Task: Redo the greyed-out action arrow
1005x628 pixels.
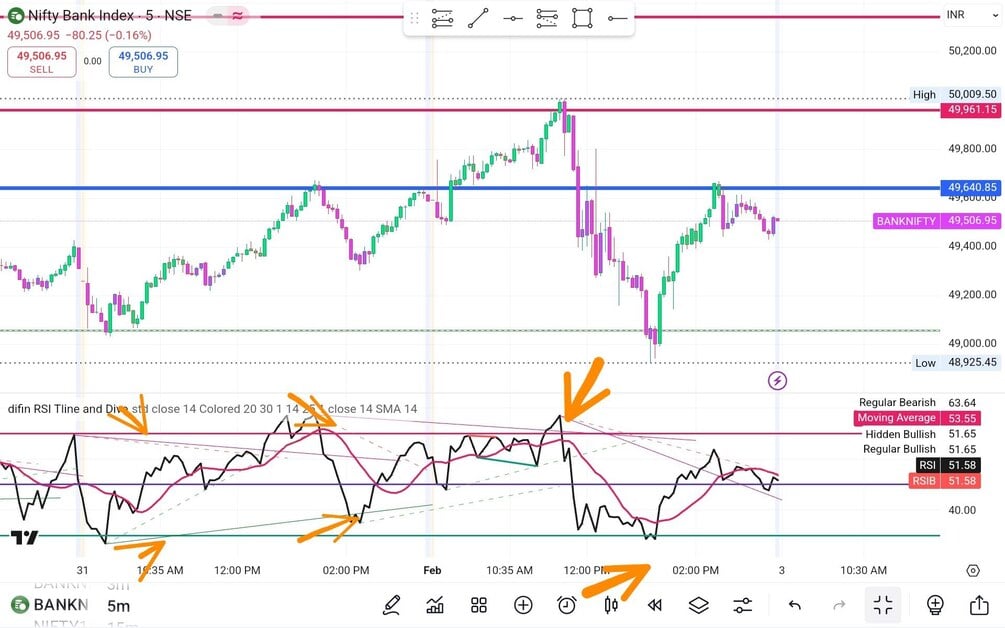Action: pyautogui.click(x=838, y=605)
